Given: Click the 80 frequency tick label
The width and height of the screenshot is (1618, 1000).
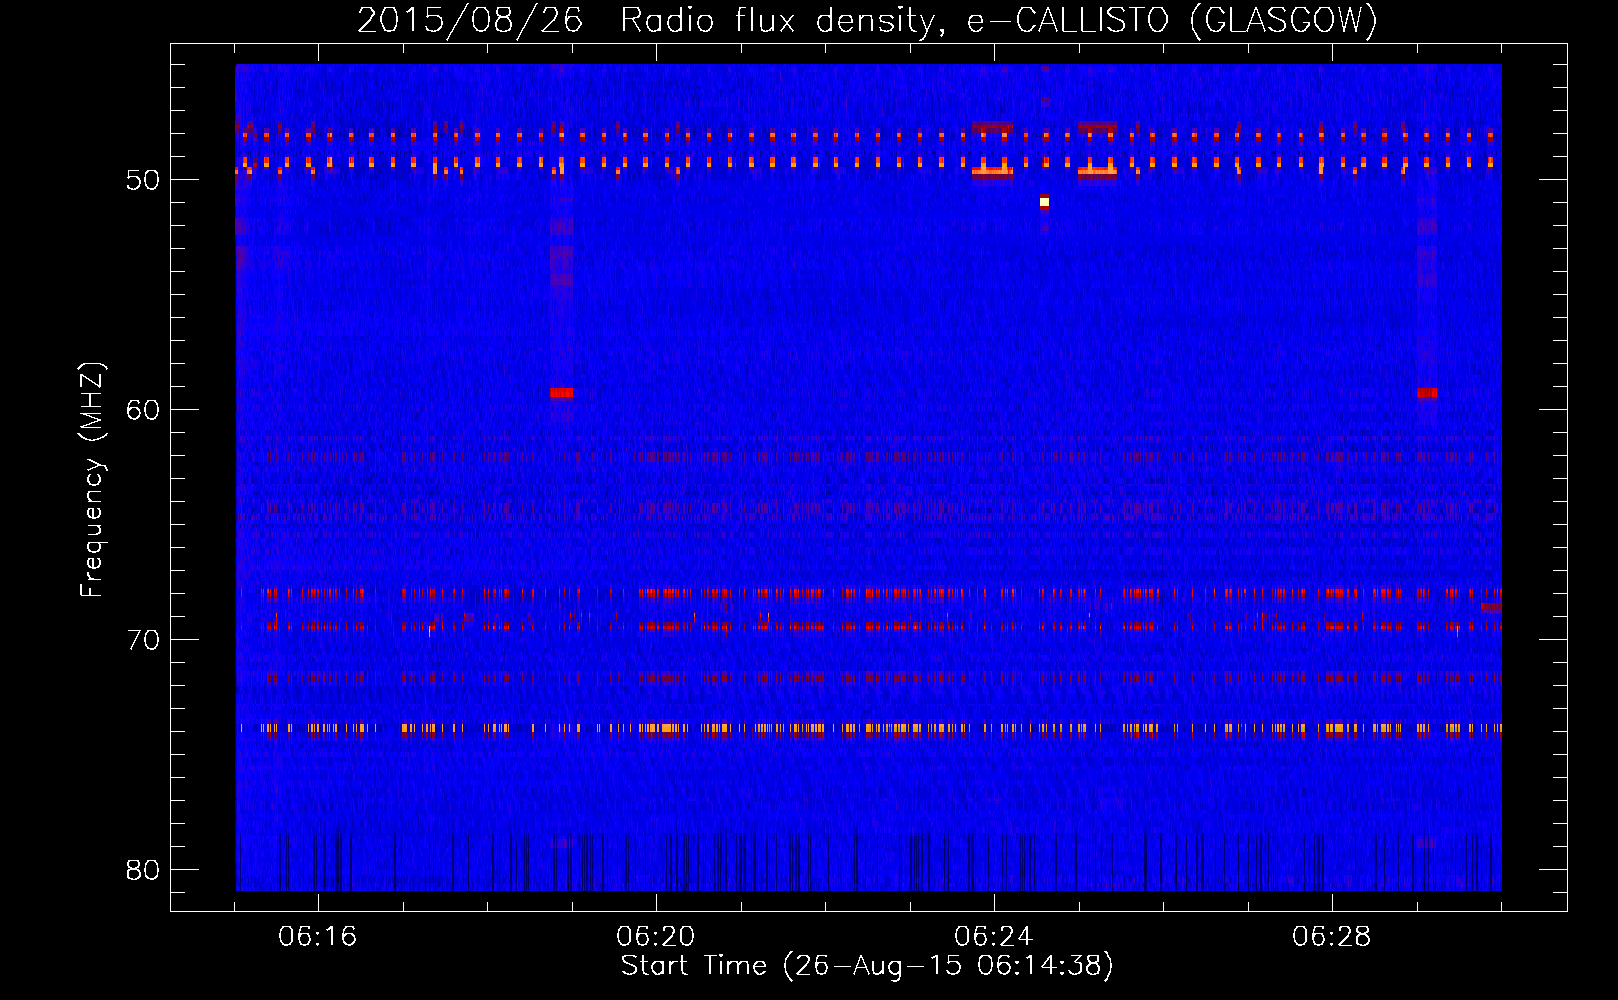Looking at the screenshot, I should pyautogui.click(x=143, y=870).
